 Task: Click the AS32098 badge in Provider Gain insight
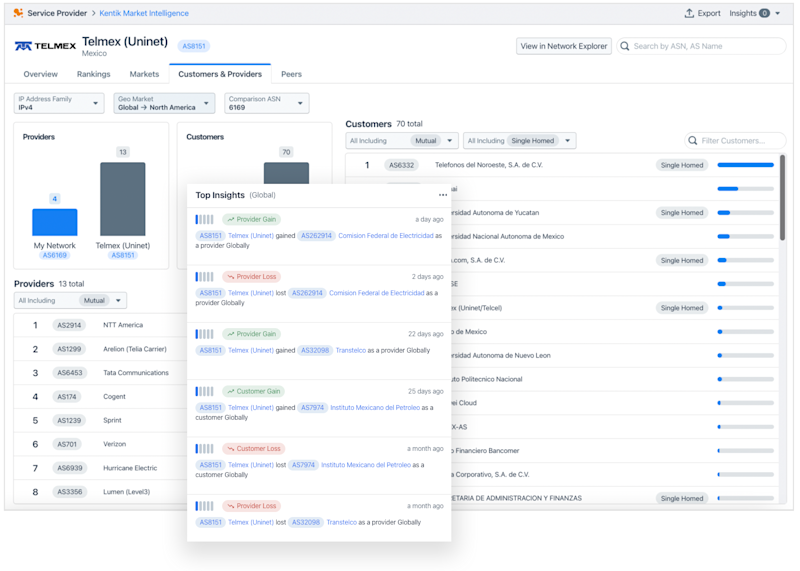(315, 351)
